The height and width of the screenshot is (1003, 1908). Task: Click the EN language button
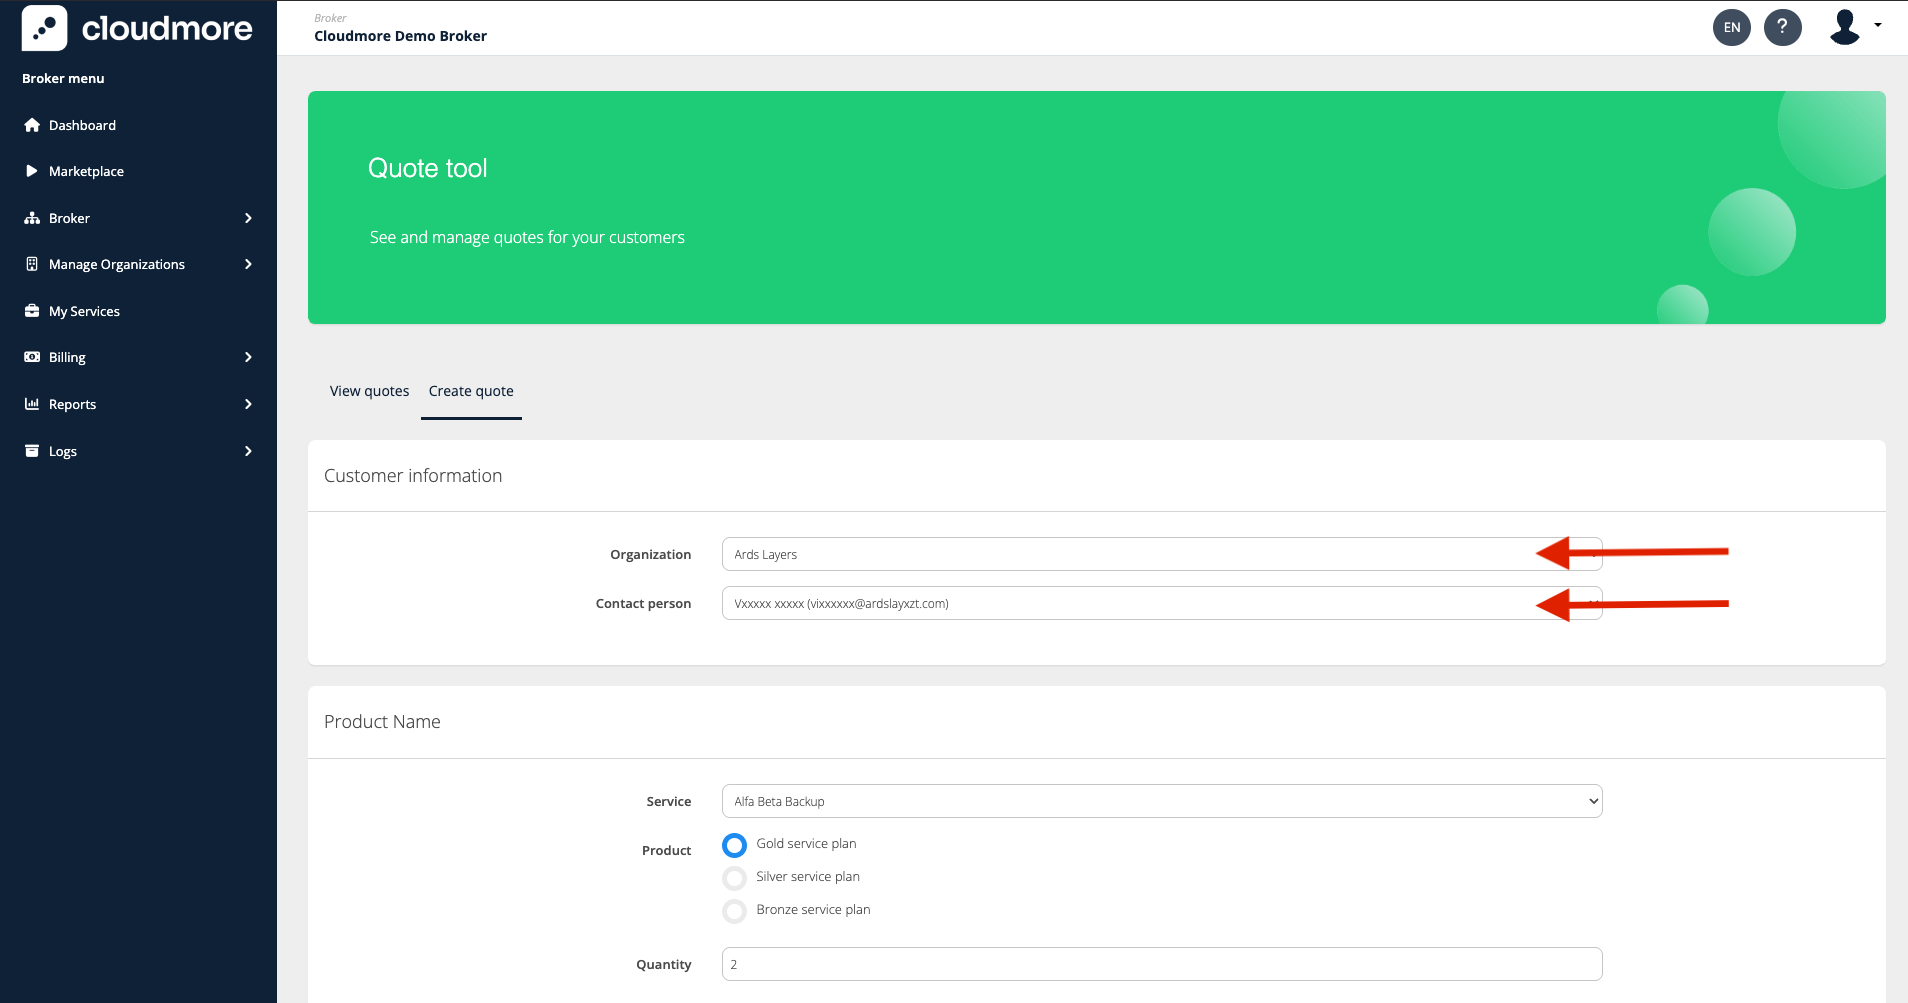1731,27
